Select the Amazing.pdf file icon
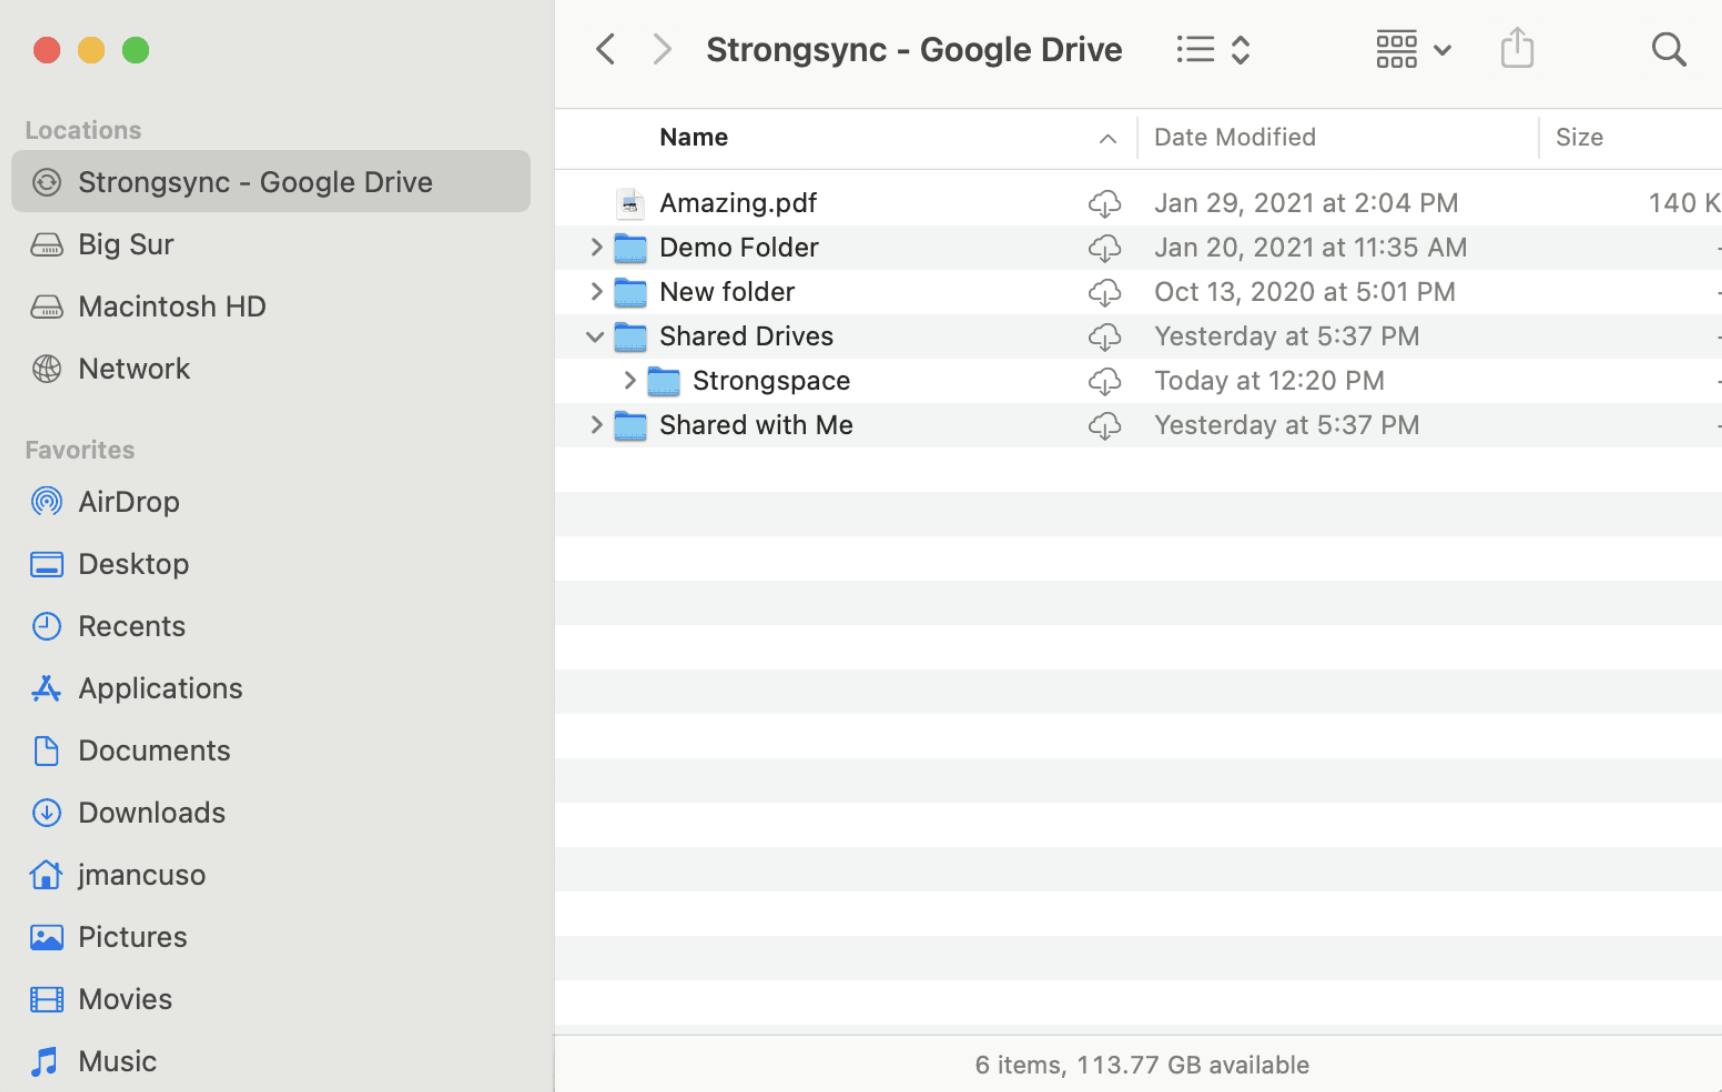The image size is (1722, 1092). pos(630,203)
